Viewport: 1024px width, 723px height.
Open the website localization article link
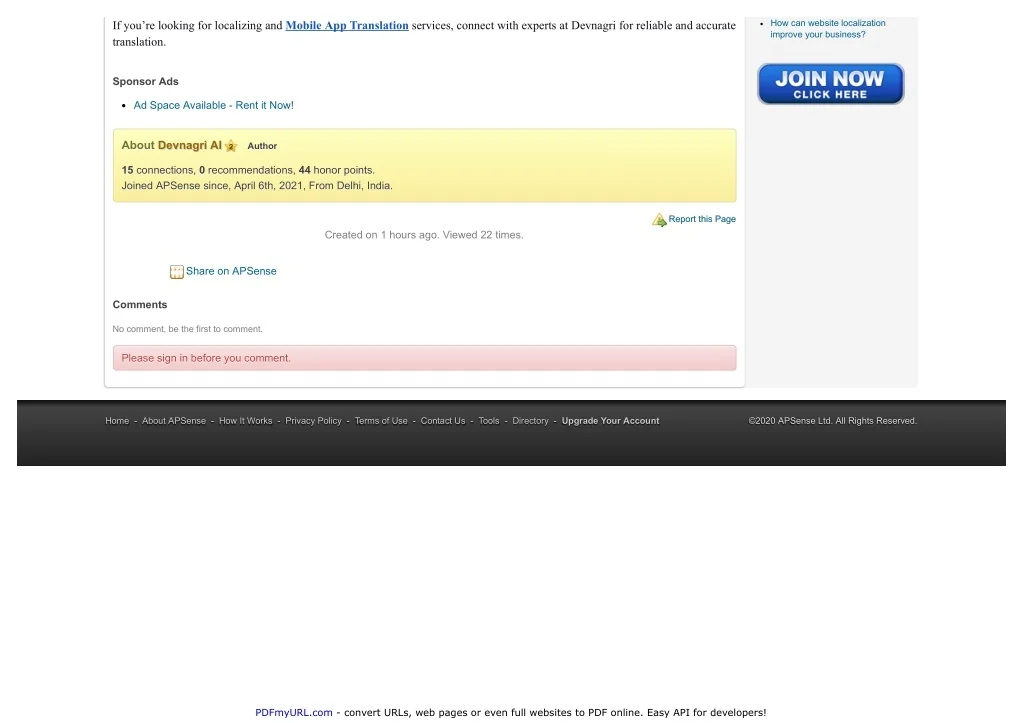pos(827,29)
